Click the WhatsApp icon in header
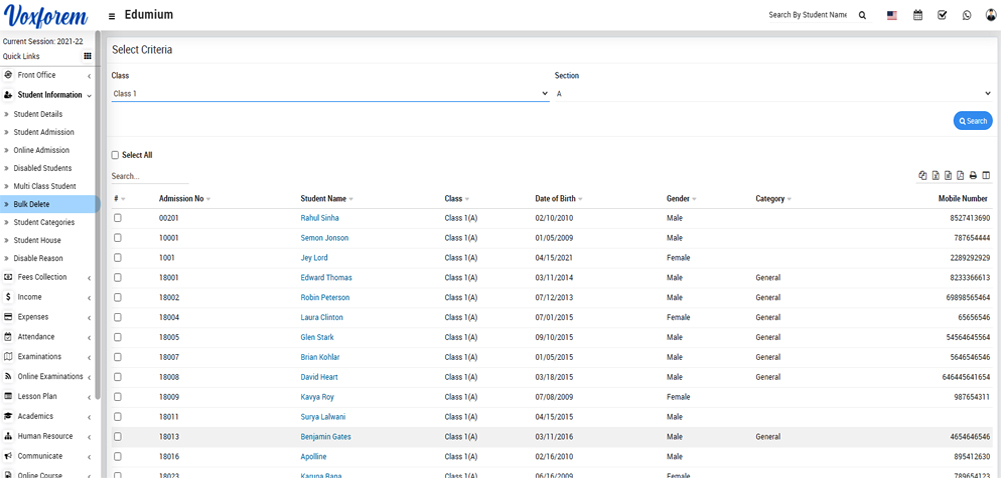The height and width of the screenshot is (478, 1001). click(x=966, y=15)
